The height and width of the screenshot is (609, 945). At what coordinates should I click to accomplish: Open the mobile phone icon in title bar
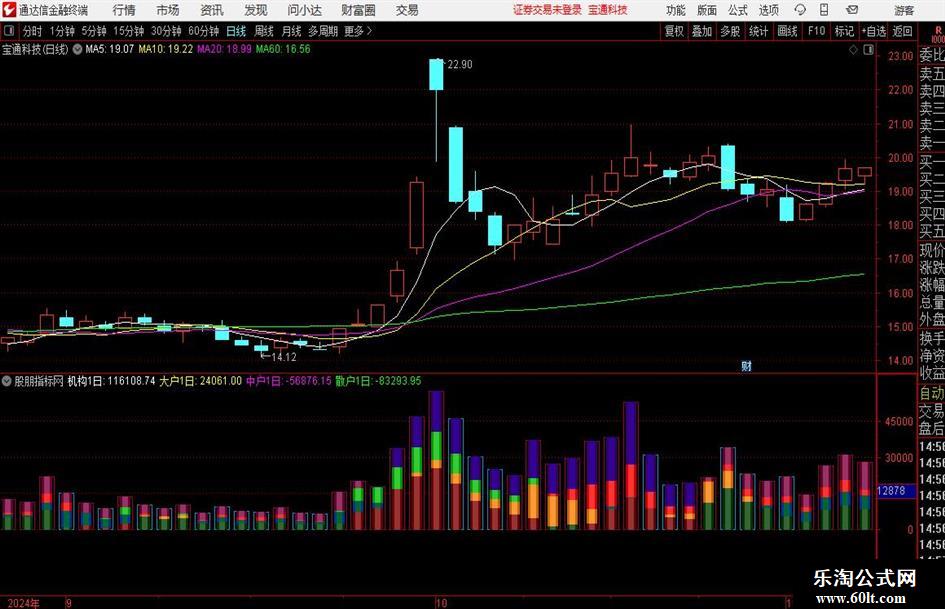point(824,10)
